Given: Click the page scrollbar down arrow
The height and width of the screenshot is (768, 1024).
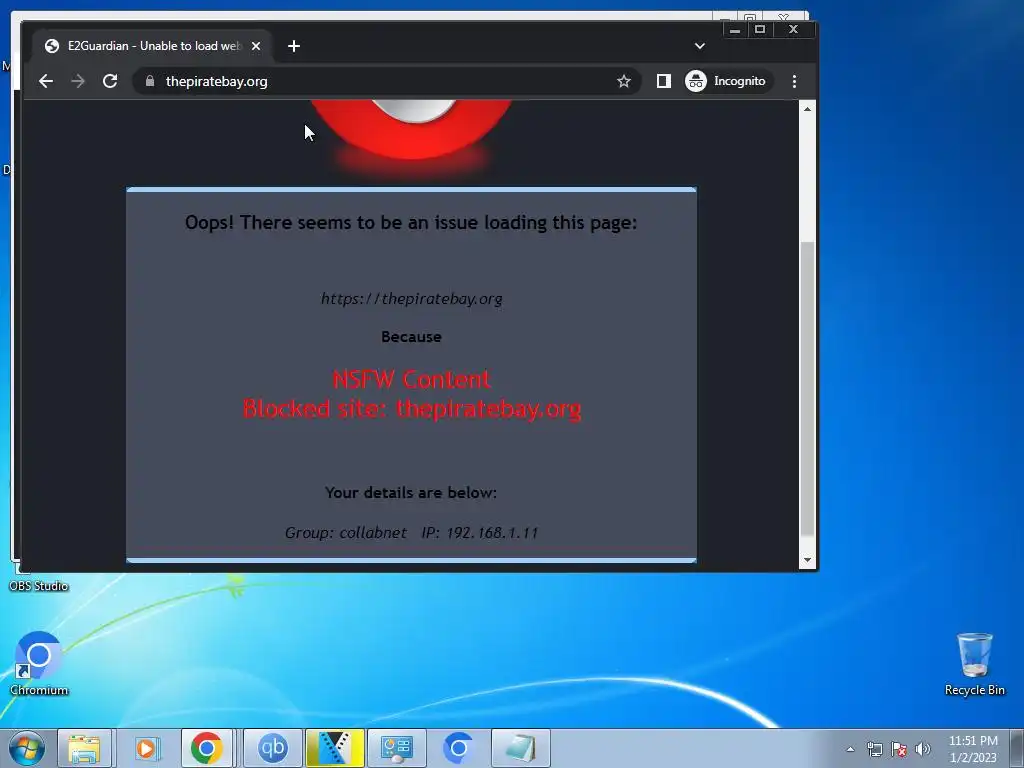Looking at the screenshot, I should tap(807, 560).
